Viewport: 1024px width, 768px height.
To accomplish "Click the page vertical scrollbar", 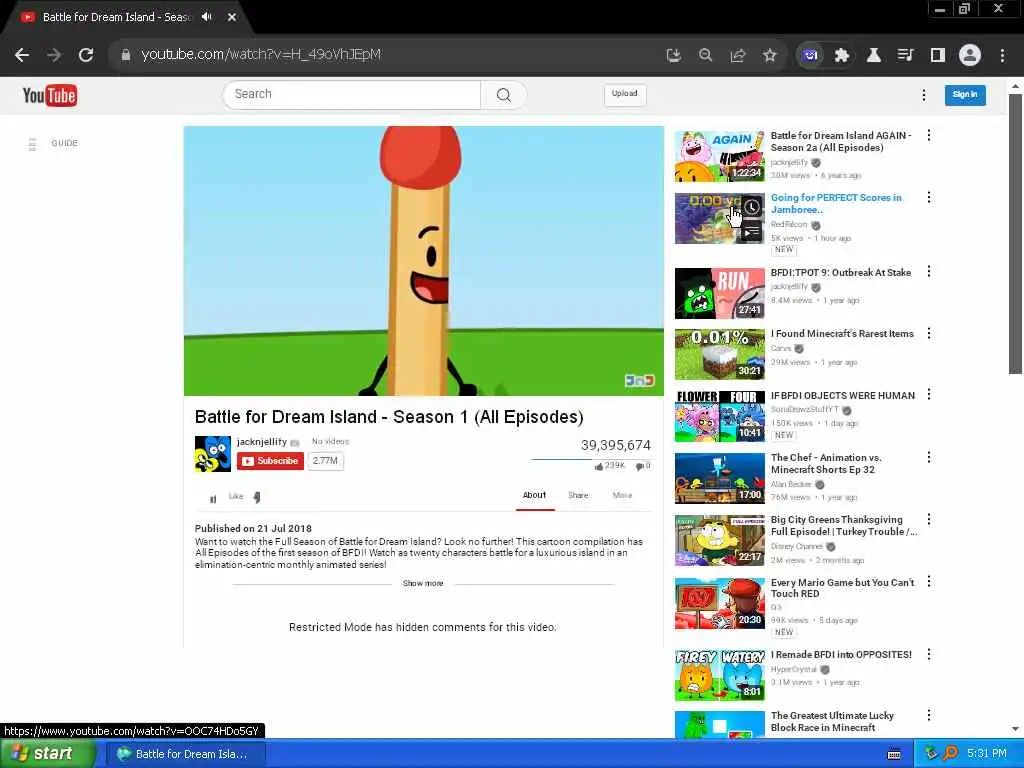I will pyautogui.click(x=1015, y=233).
